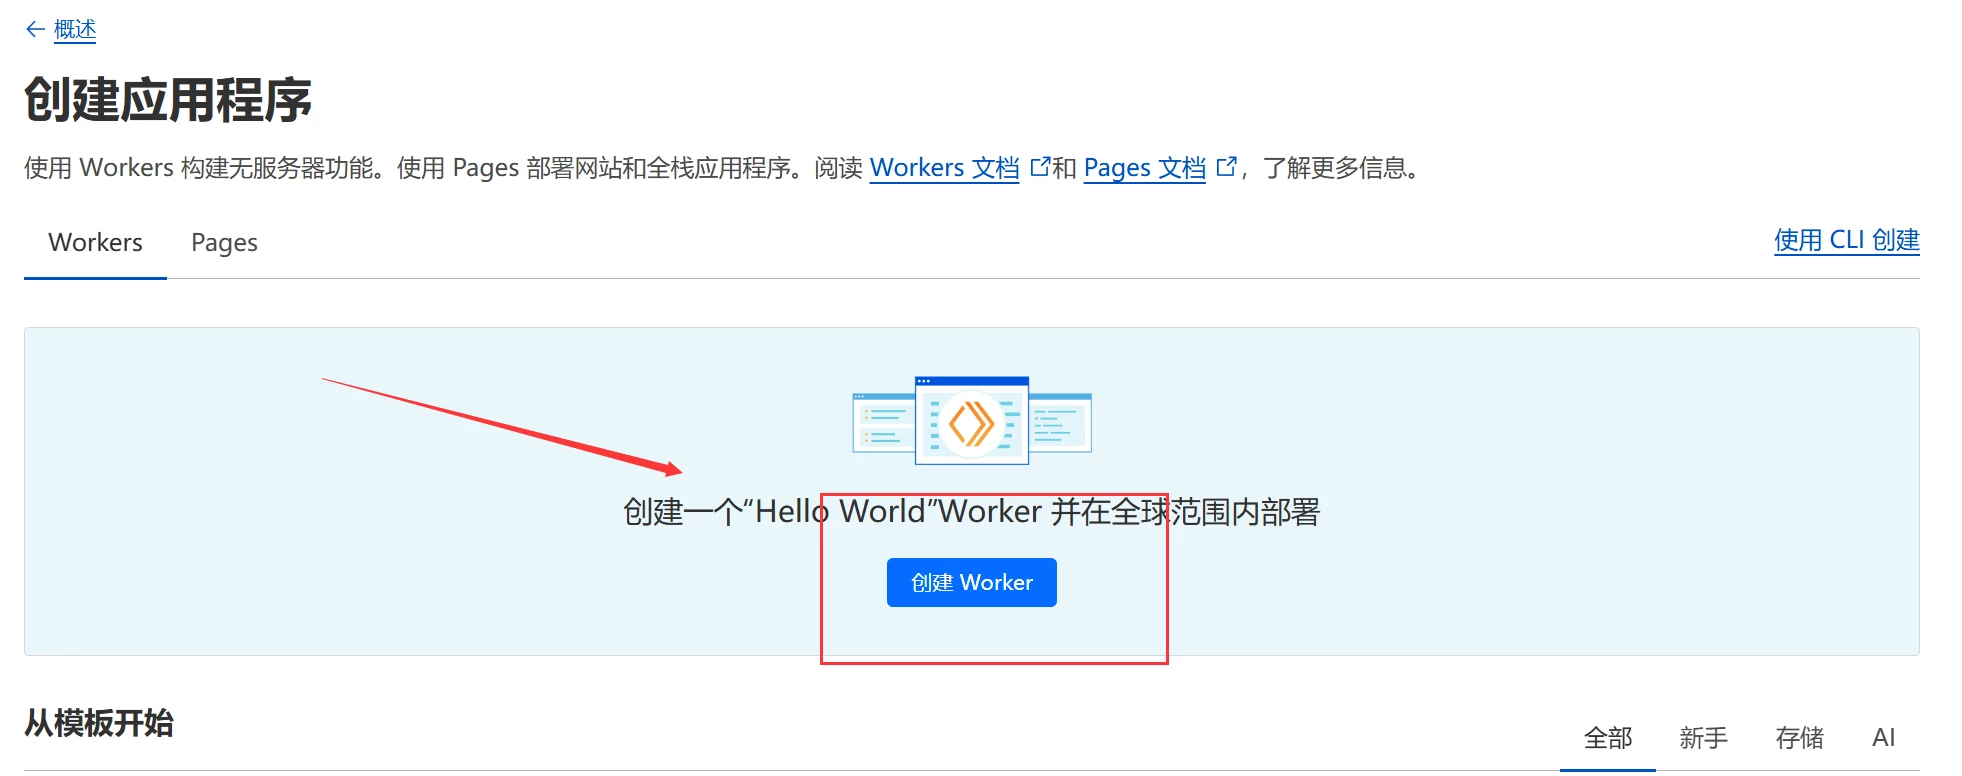Switch to the Pages tab
Image resolution: width=1962 pixels, height=776 pixels.
pos(224,243)
